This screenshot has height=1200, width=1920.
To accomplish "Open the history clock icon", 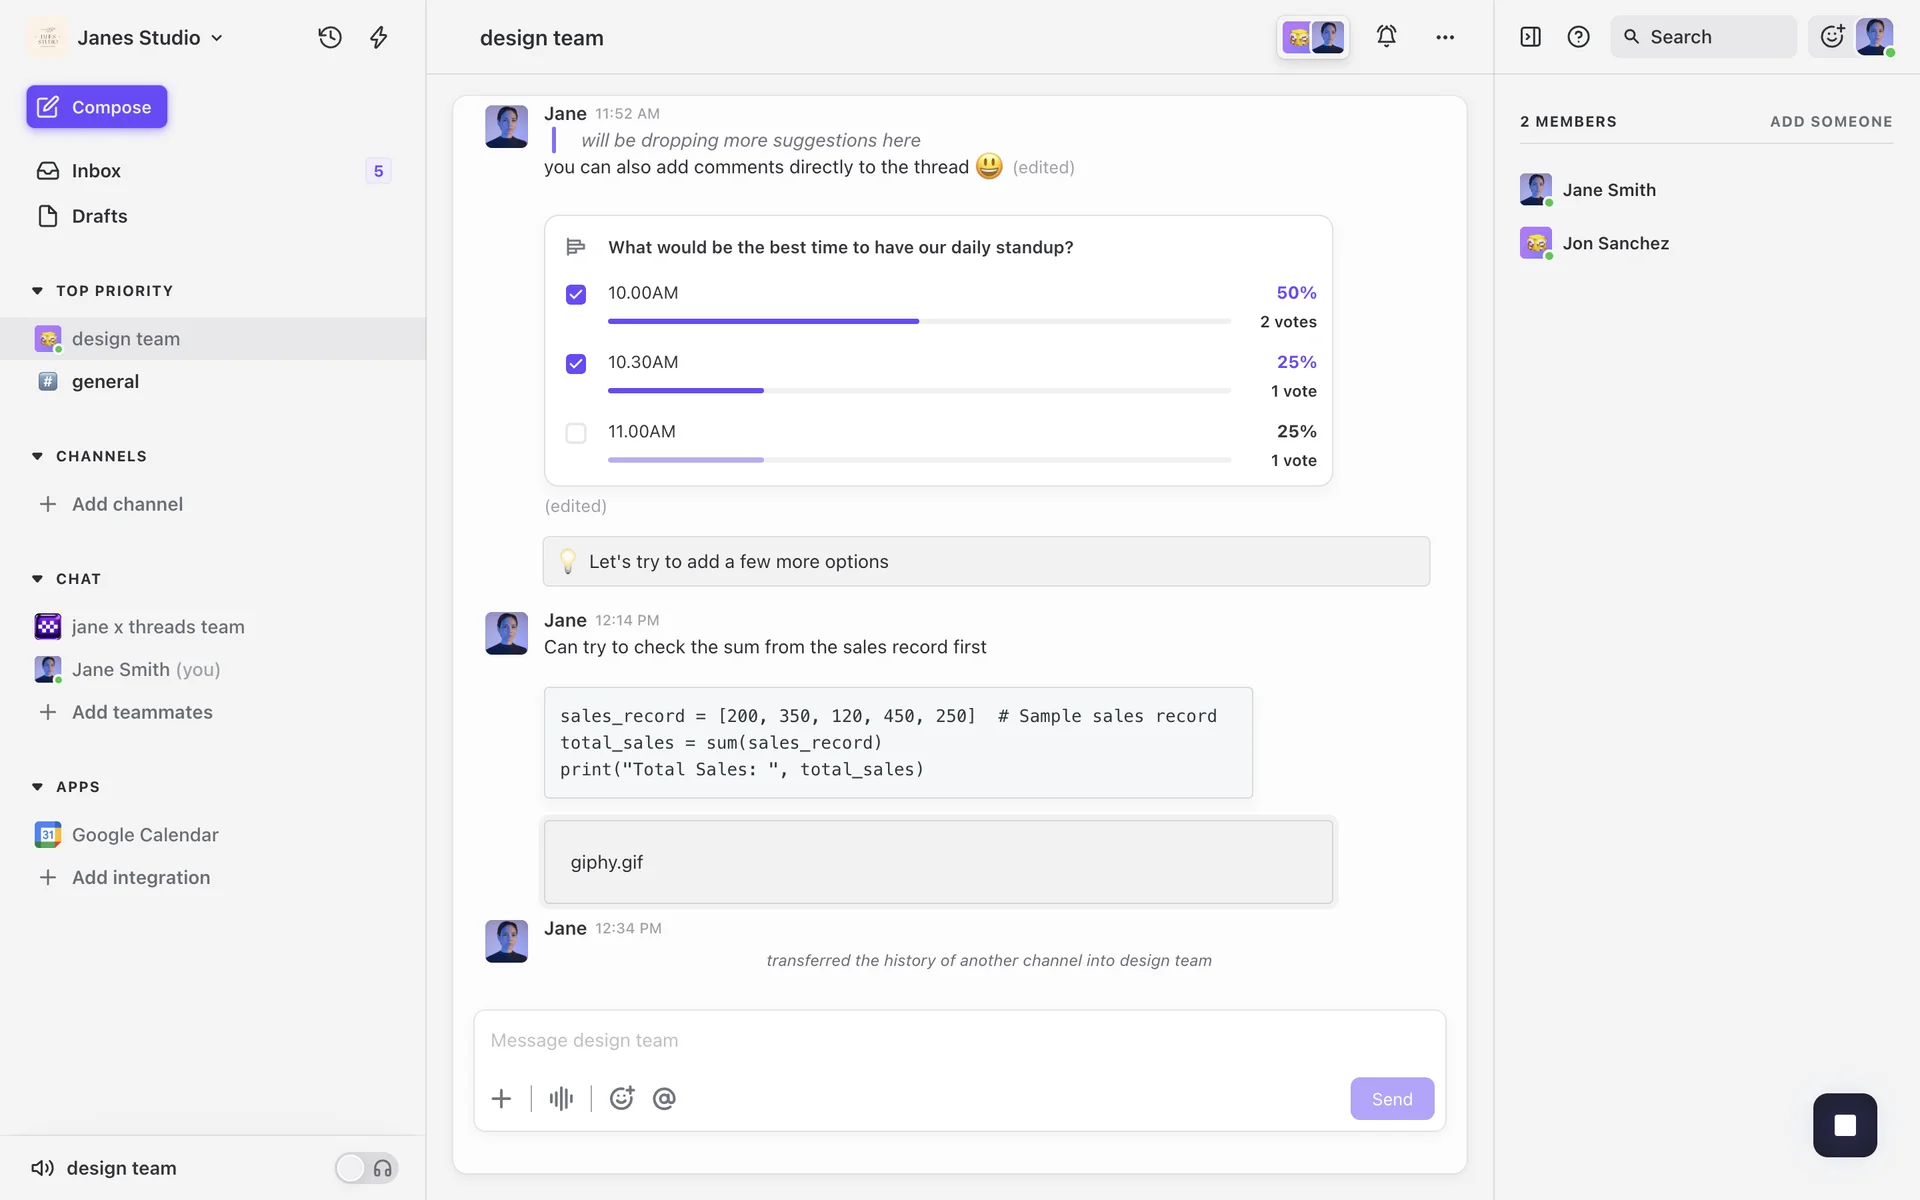I will tap(330, 37).
